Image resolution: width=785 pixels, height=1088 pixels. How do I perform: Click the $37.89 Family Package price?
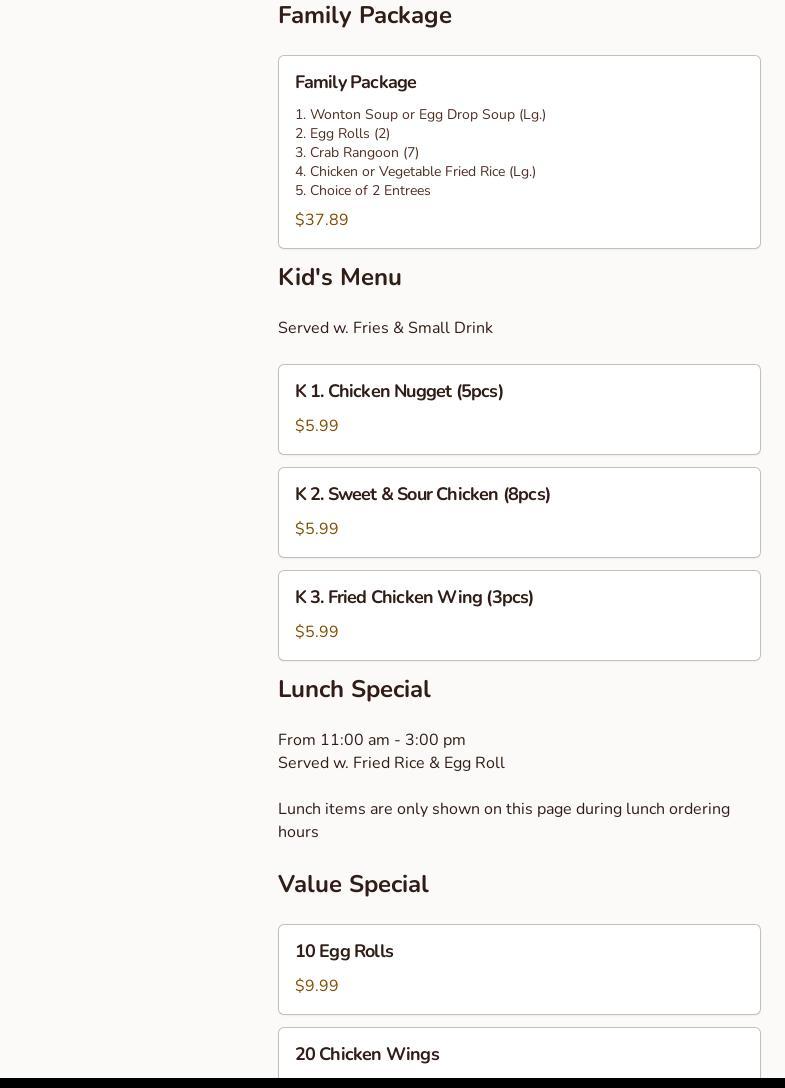(322, 220)
